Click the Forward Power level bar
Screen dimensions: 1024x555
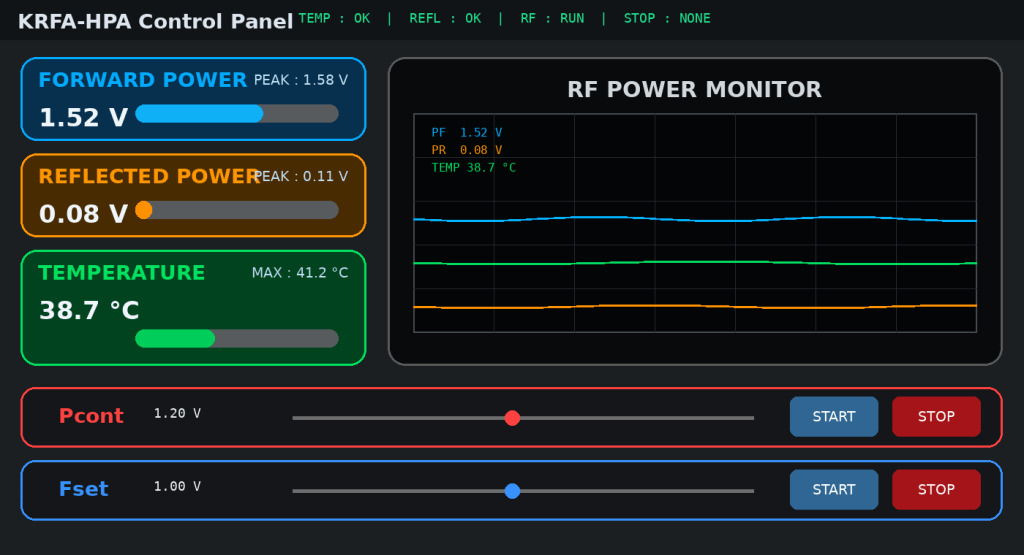coord(237,114)
